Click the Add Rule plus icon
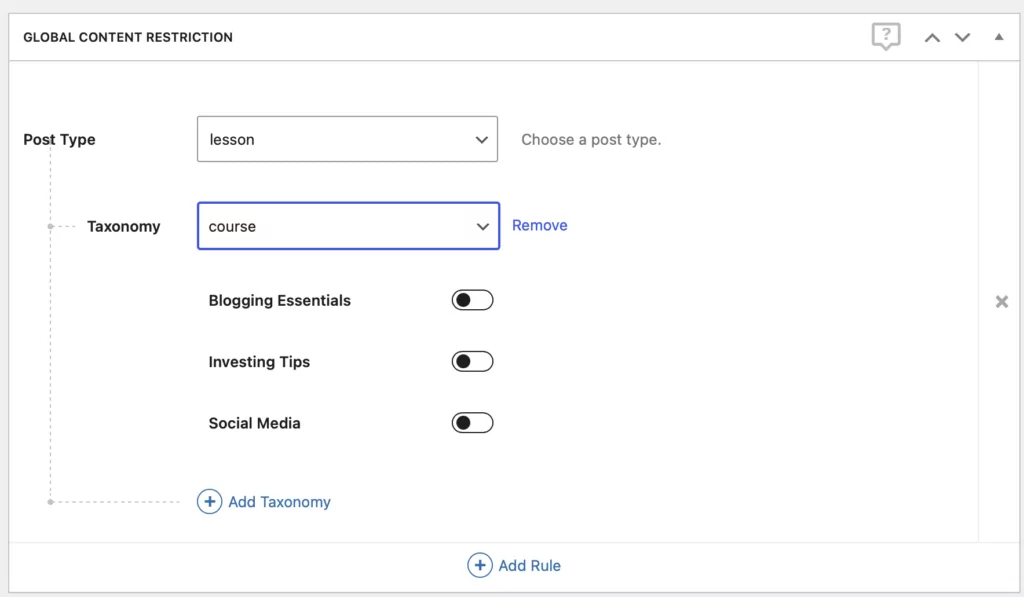1024x597 pixels. [479, 565]
